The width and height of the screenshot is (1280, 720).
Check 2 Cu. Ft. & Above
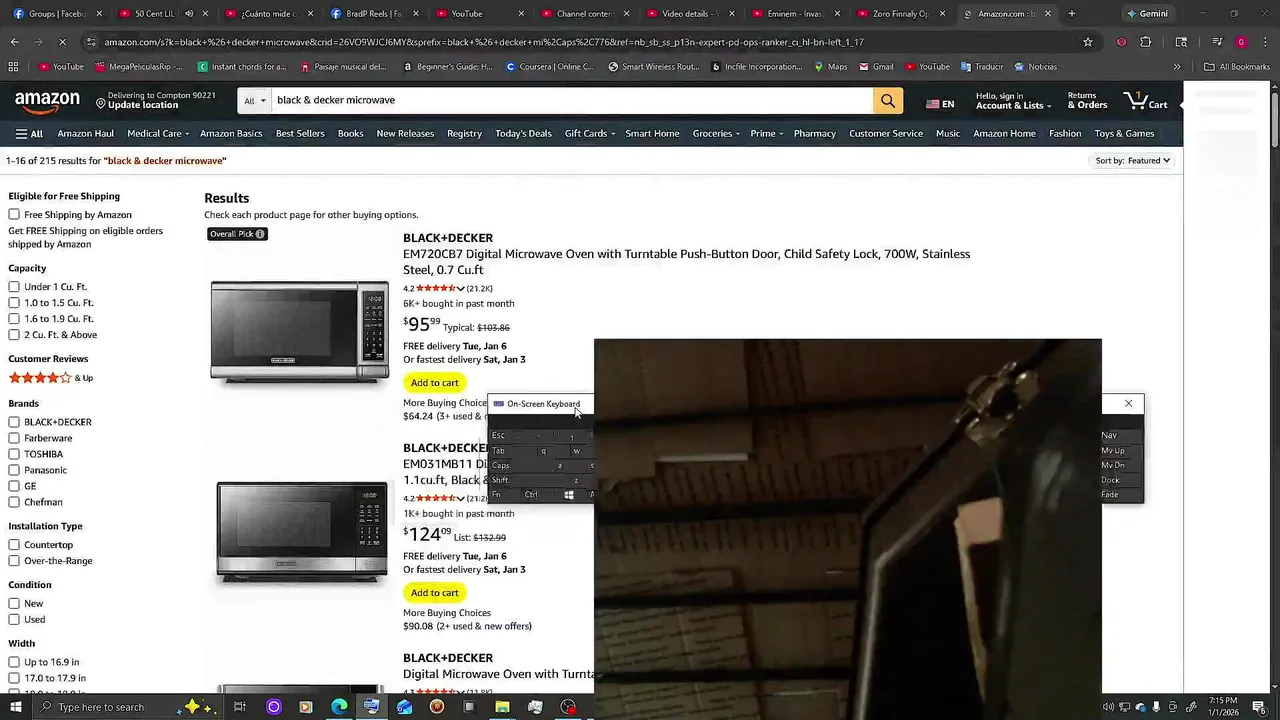click(14, 335)
